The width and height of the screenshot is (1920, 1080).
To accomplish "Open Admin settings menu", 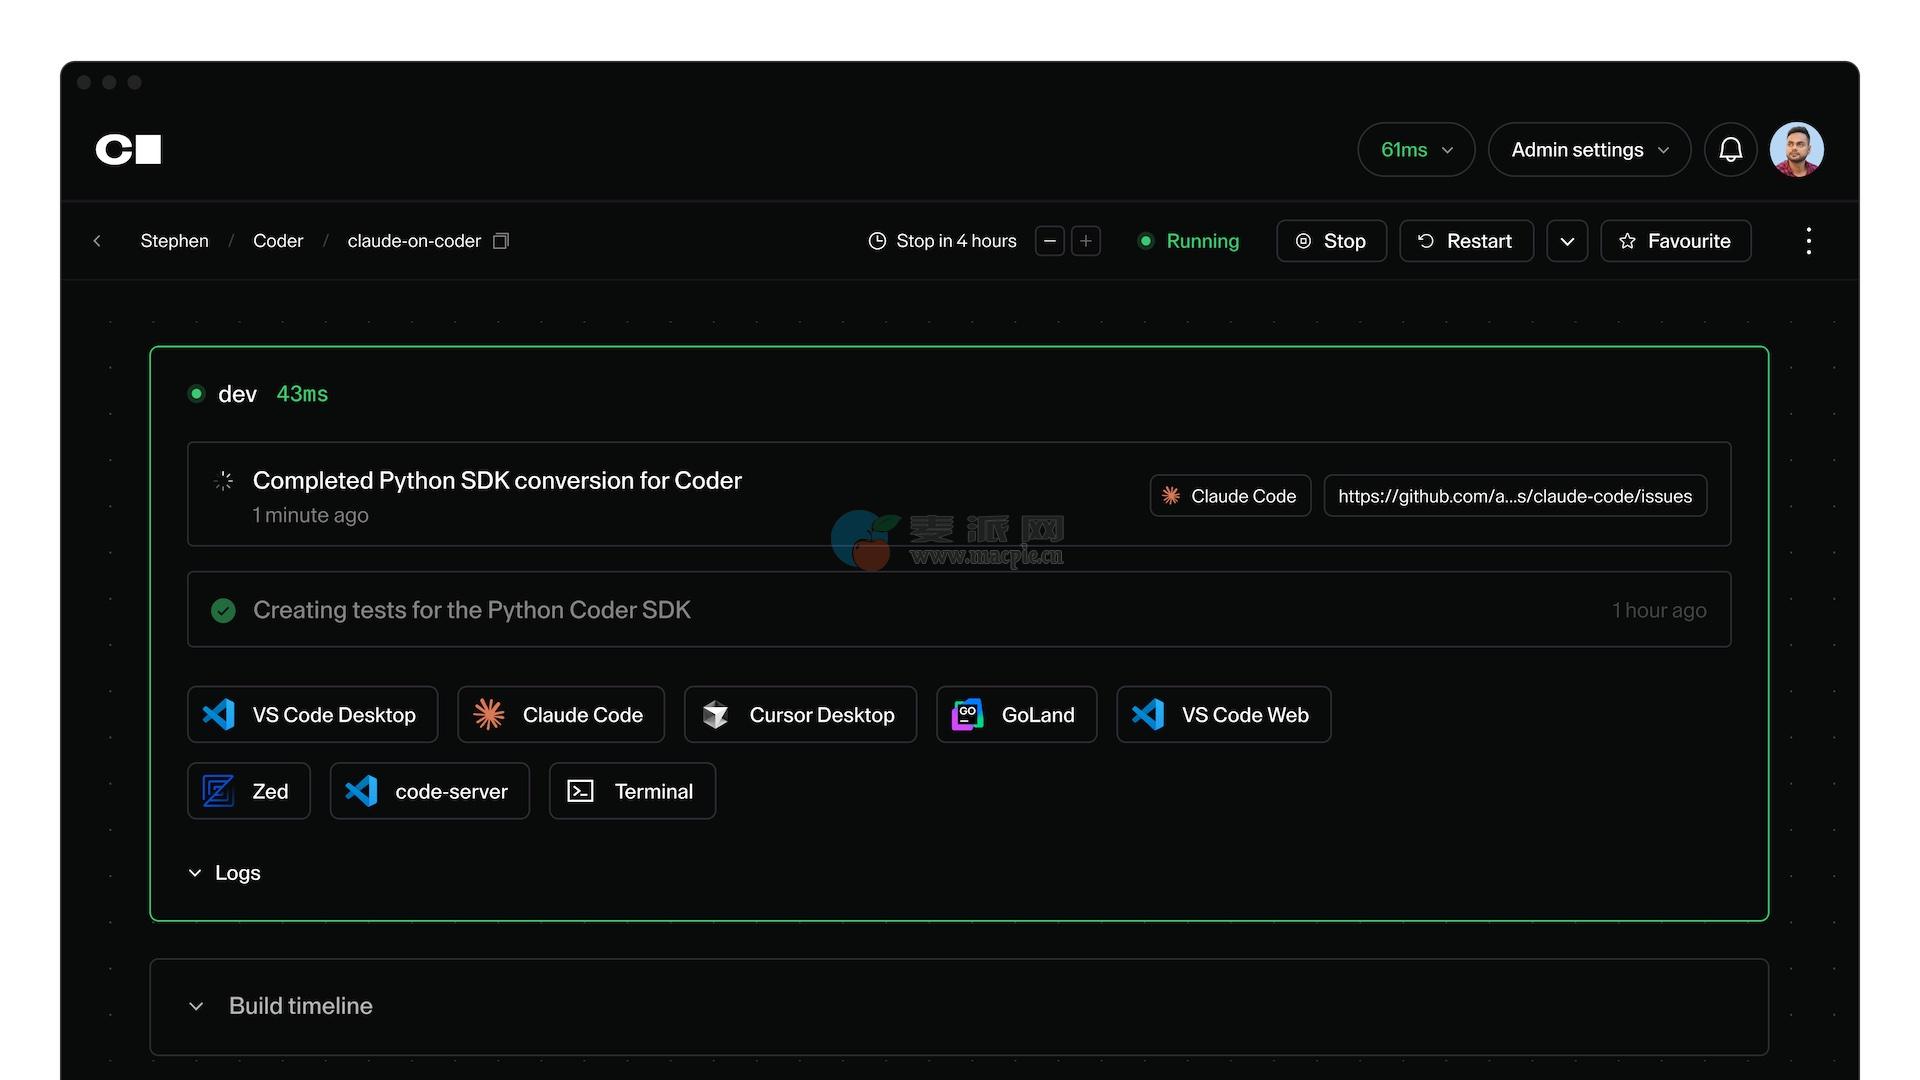I will coord(1588,150).
